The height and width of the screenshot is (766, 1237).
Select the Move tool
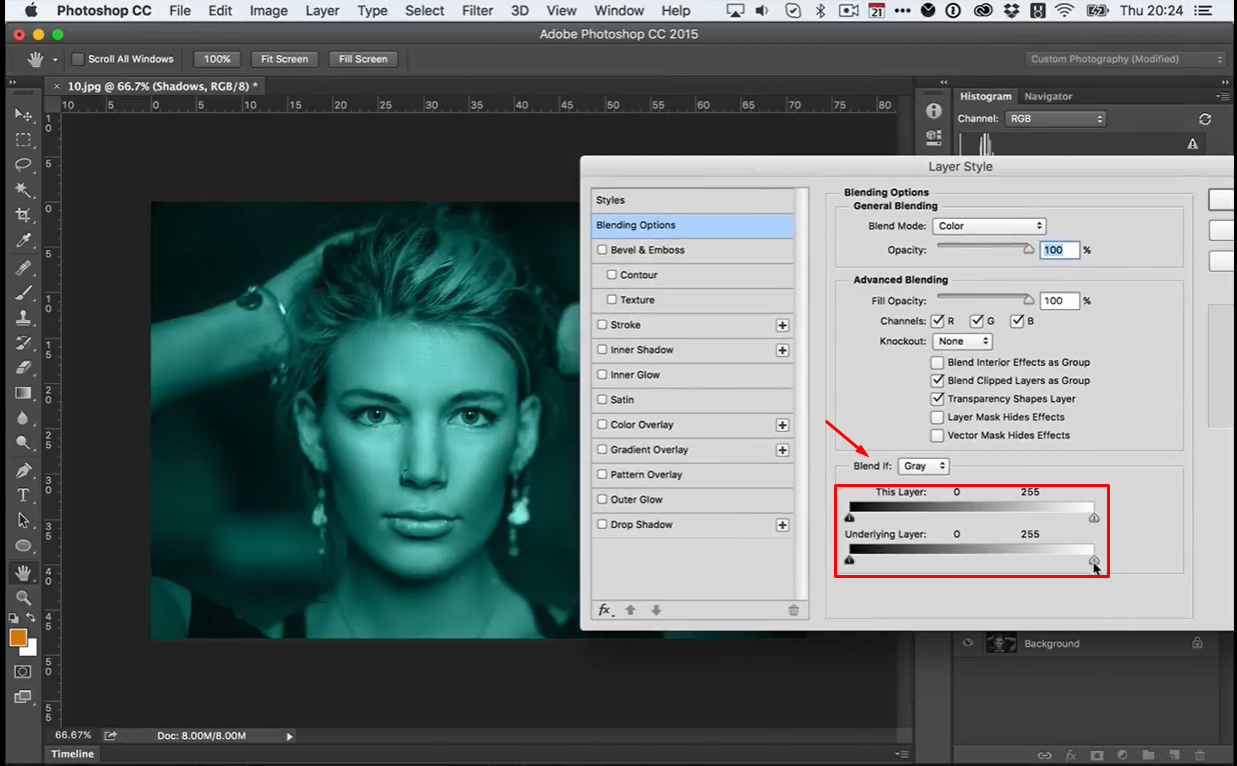[23, 115]
